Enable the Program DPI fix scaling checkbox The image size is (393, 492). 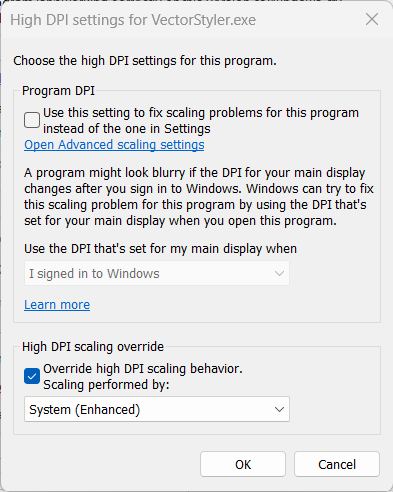32,120
